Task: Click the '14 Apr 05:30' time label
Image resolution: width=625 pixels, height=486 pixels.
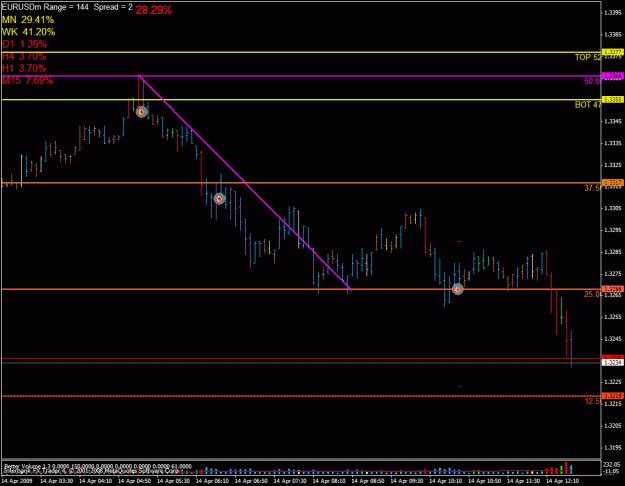Action: [173, 481]
